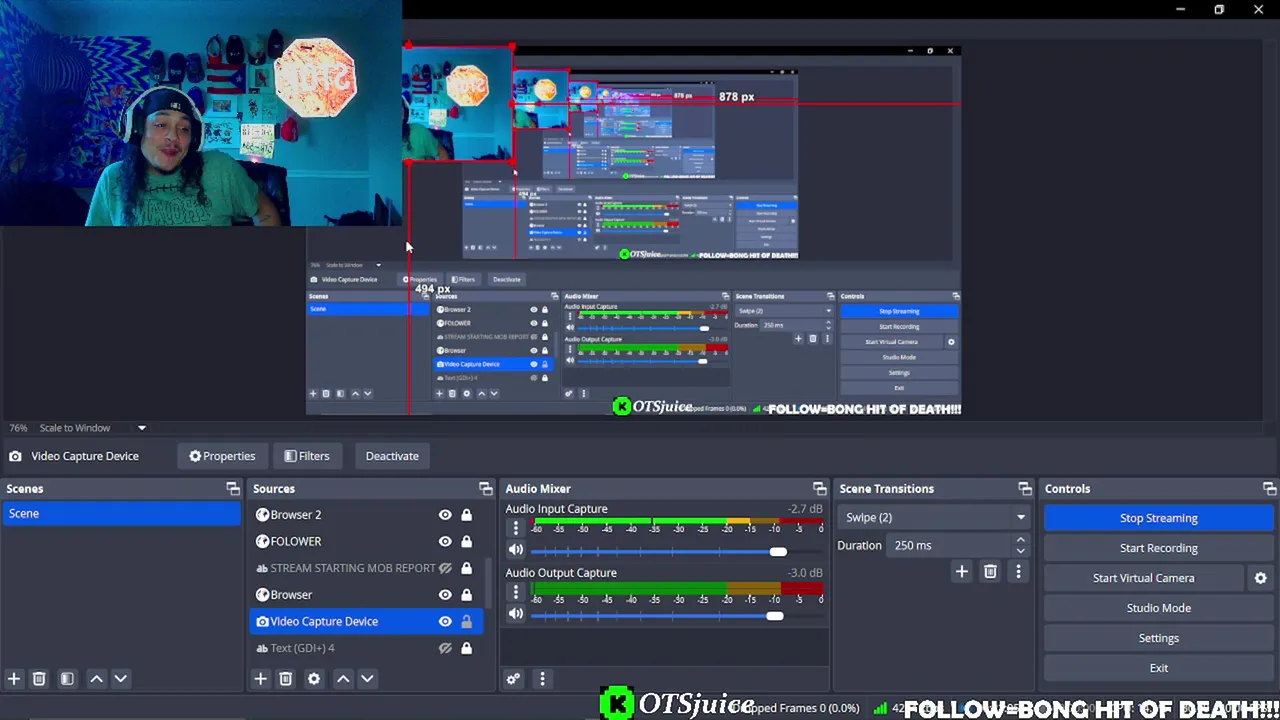Screen dimensions: 1280x720
Task: Toggle visibility of Browser source
Action: [x=445, y=595]
